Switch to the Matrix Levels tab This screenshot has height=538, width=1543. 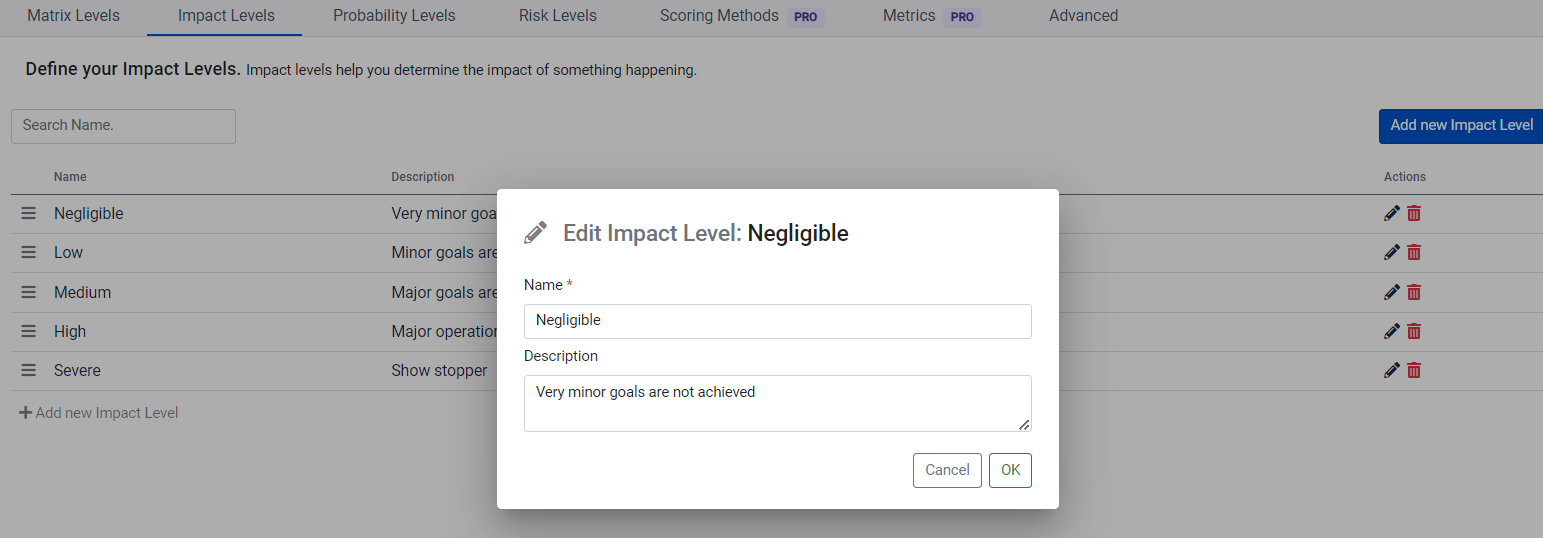[73, 16]
